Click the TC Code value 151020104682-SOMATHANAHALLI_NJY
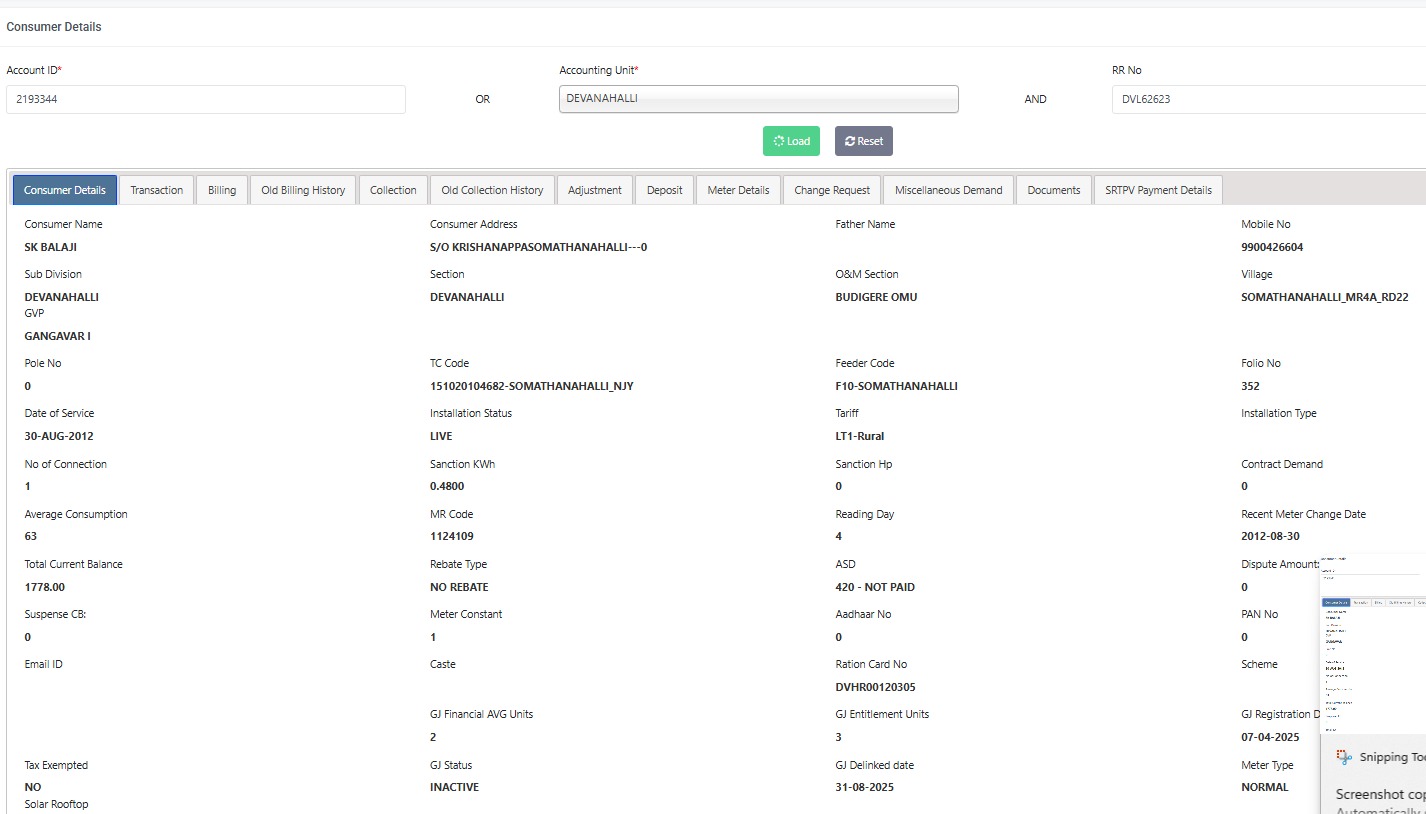 [x=532, y=386]
